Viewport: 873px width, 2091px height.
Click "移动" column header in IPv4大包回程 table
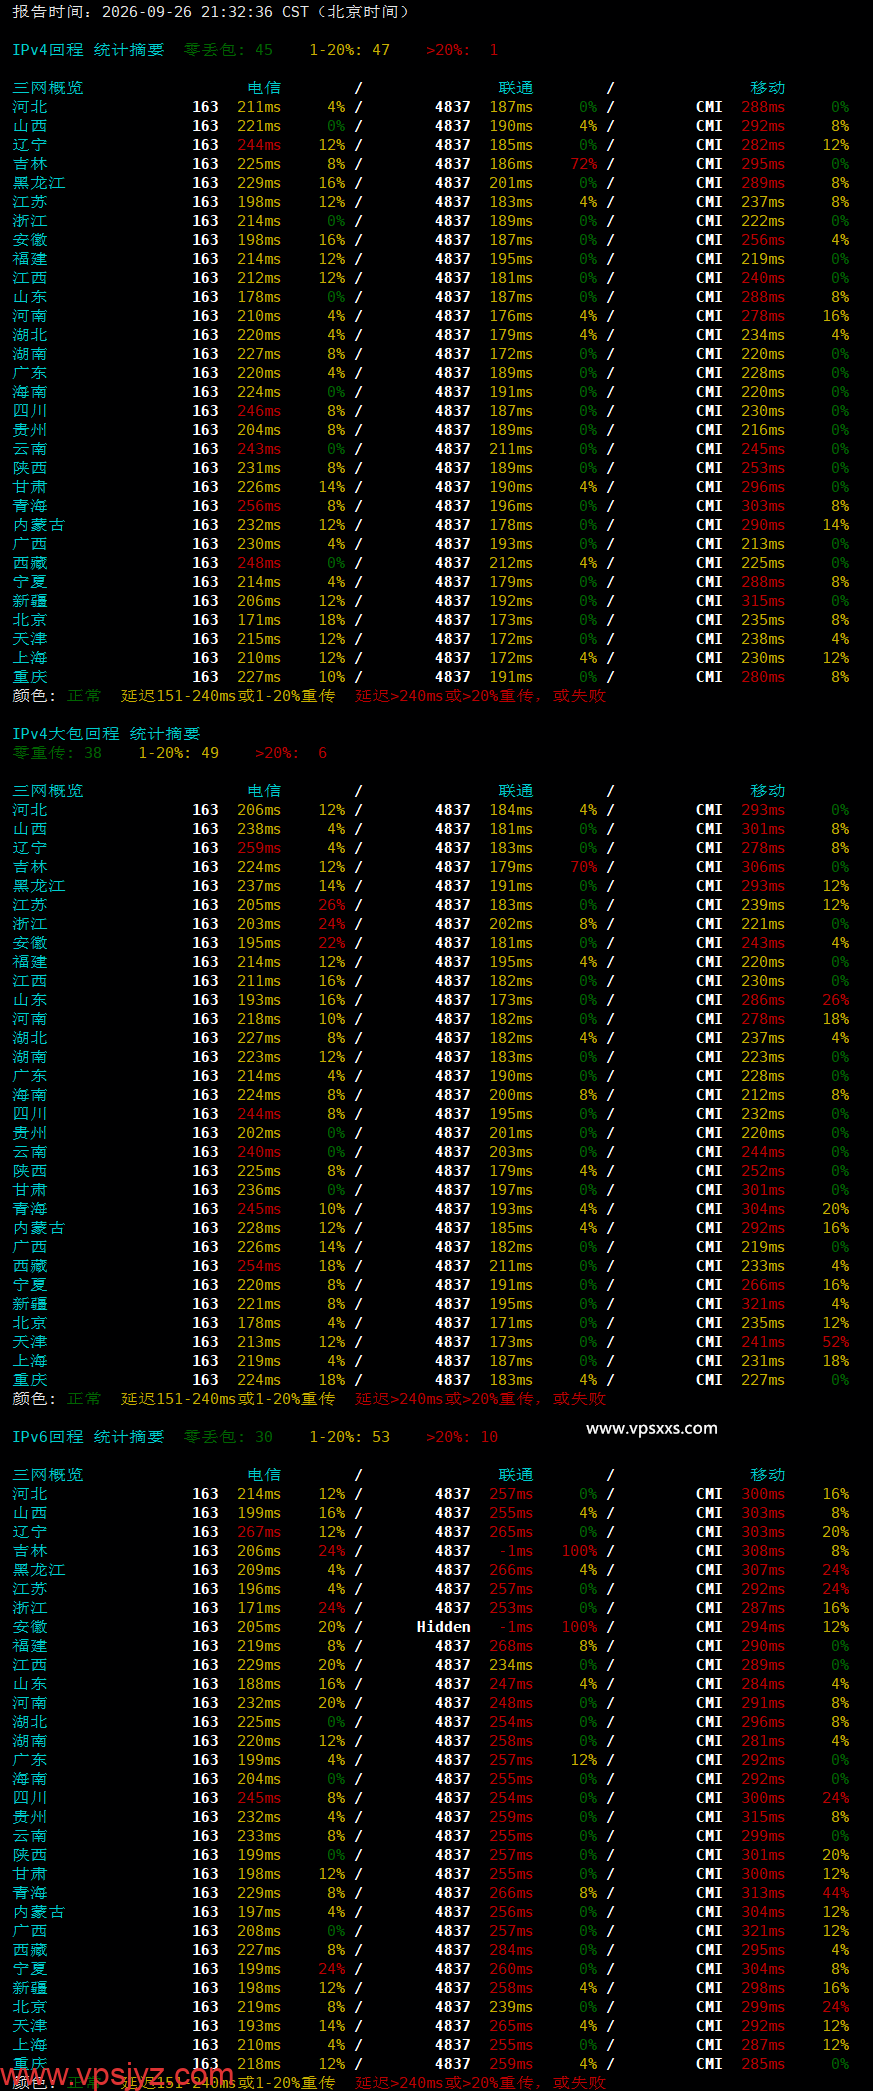(768, 791)
